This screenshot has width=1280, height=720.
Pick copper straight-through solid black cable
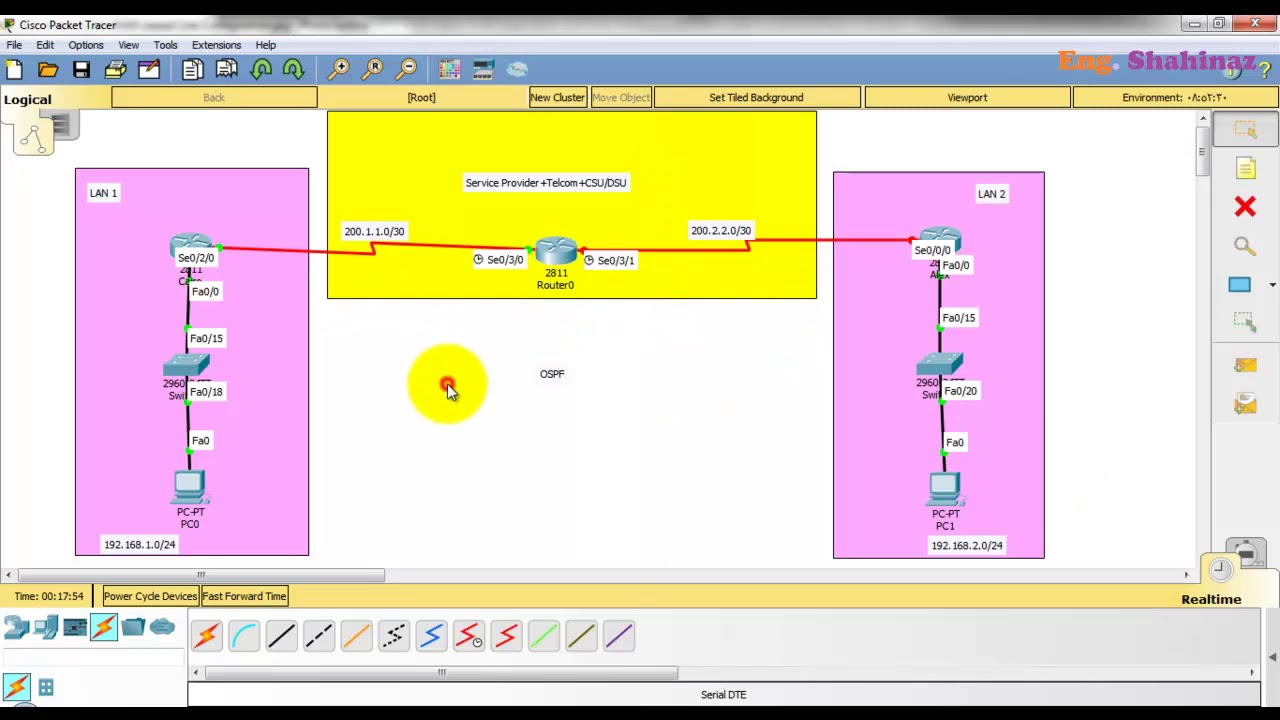(x=282, y=636)
